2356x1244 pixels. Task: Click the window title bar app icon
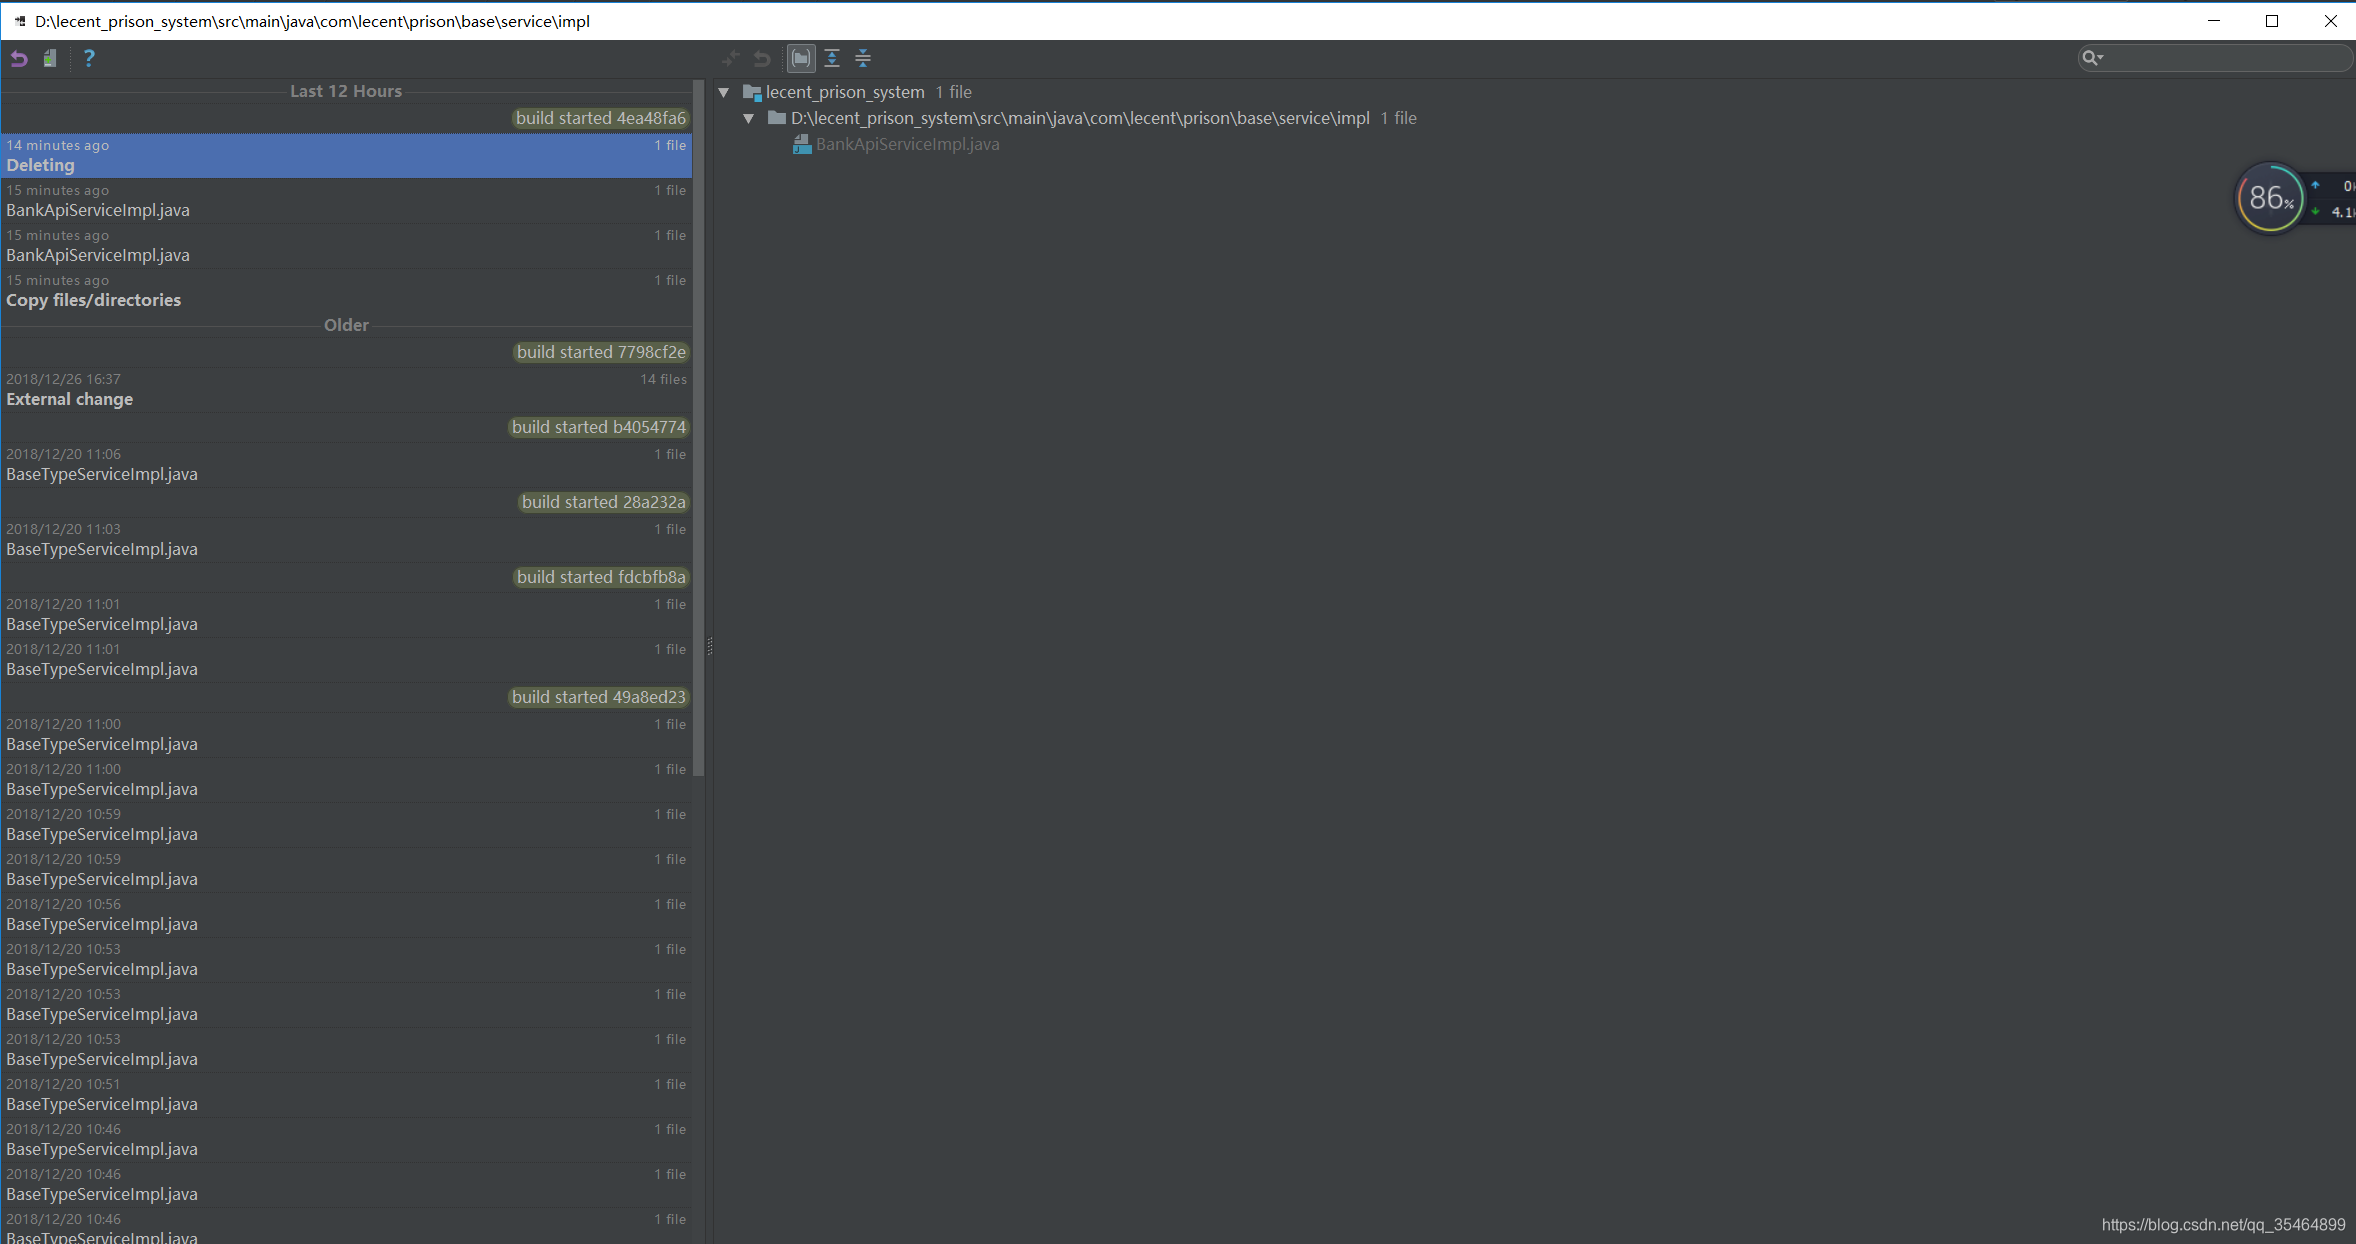click(20, 21)
